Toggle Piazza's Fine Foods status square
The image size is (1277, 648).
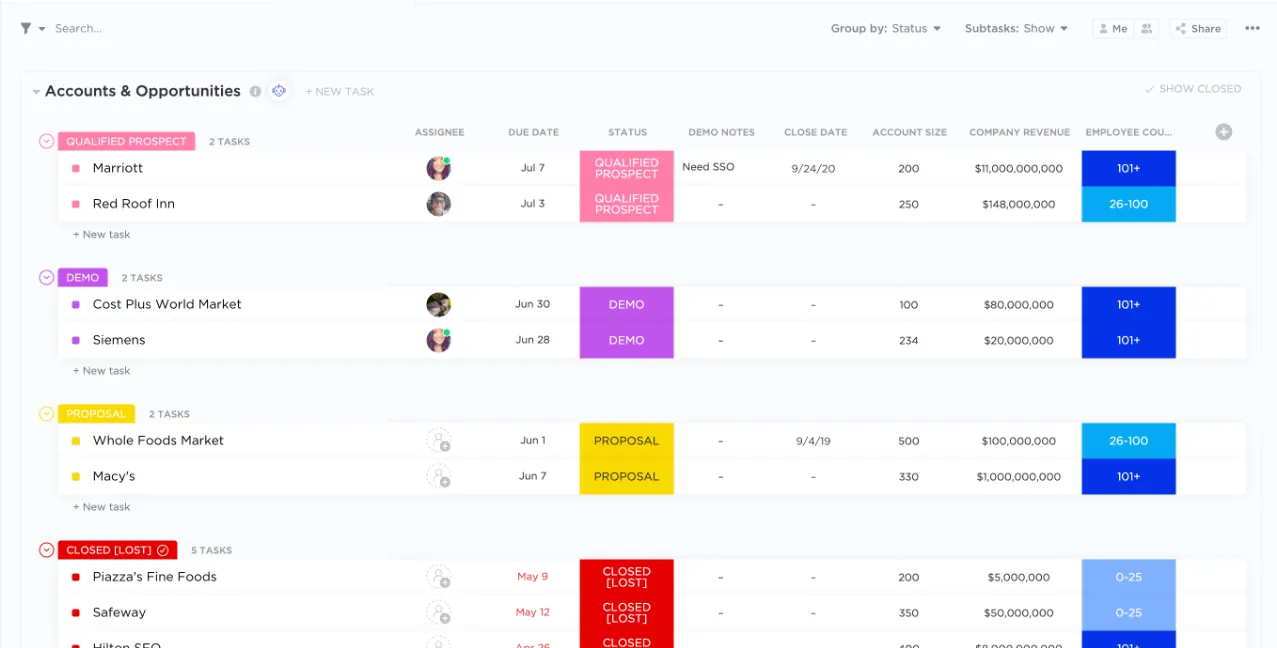click(76, 577)
